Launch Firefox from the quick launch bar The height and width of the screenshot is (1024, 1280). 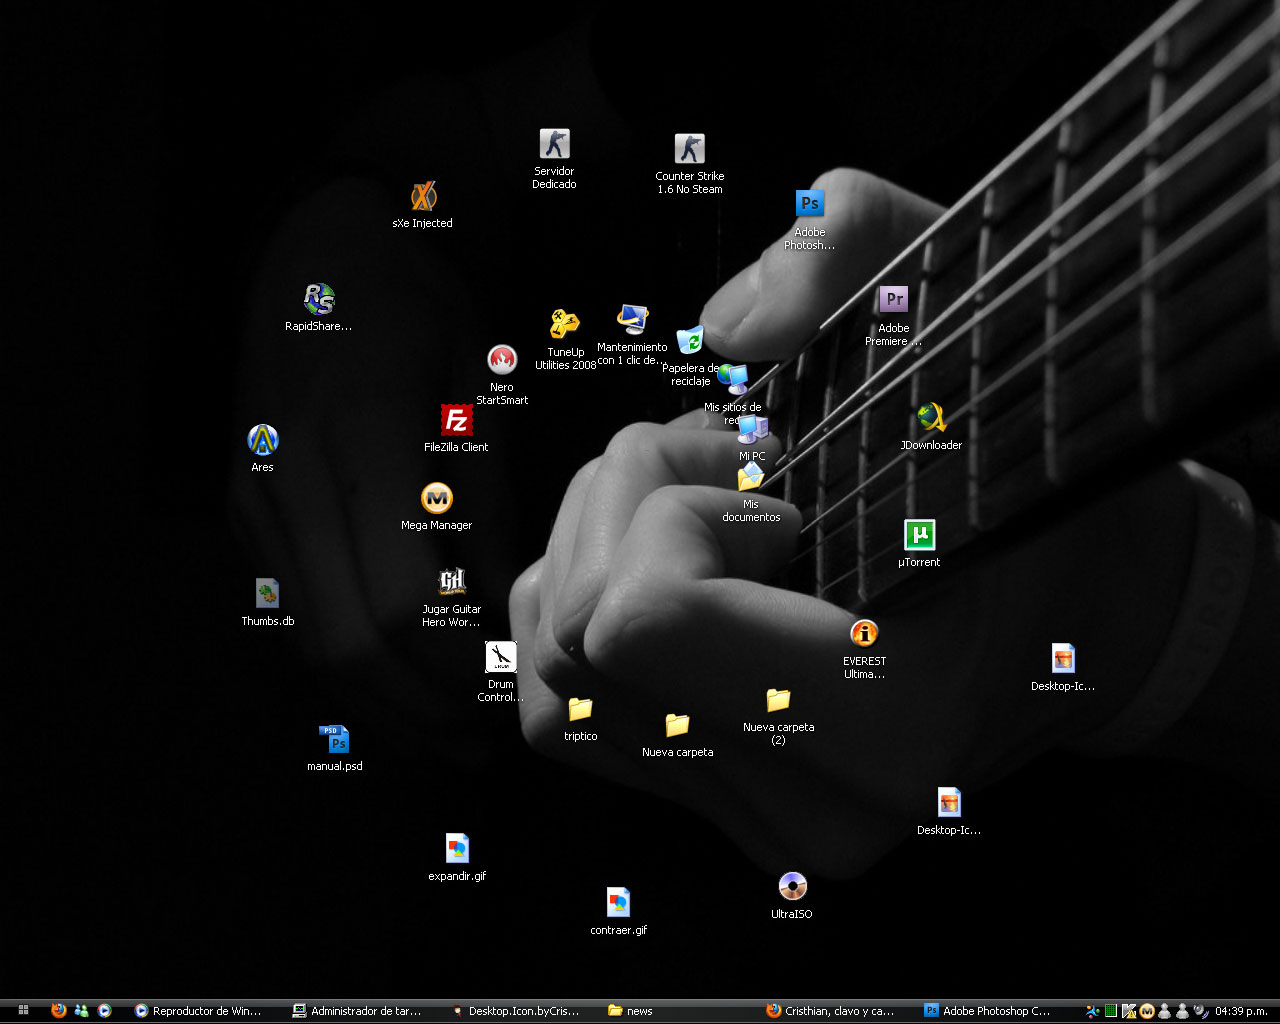(x=59, y=1011)
